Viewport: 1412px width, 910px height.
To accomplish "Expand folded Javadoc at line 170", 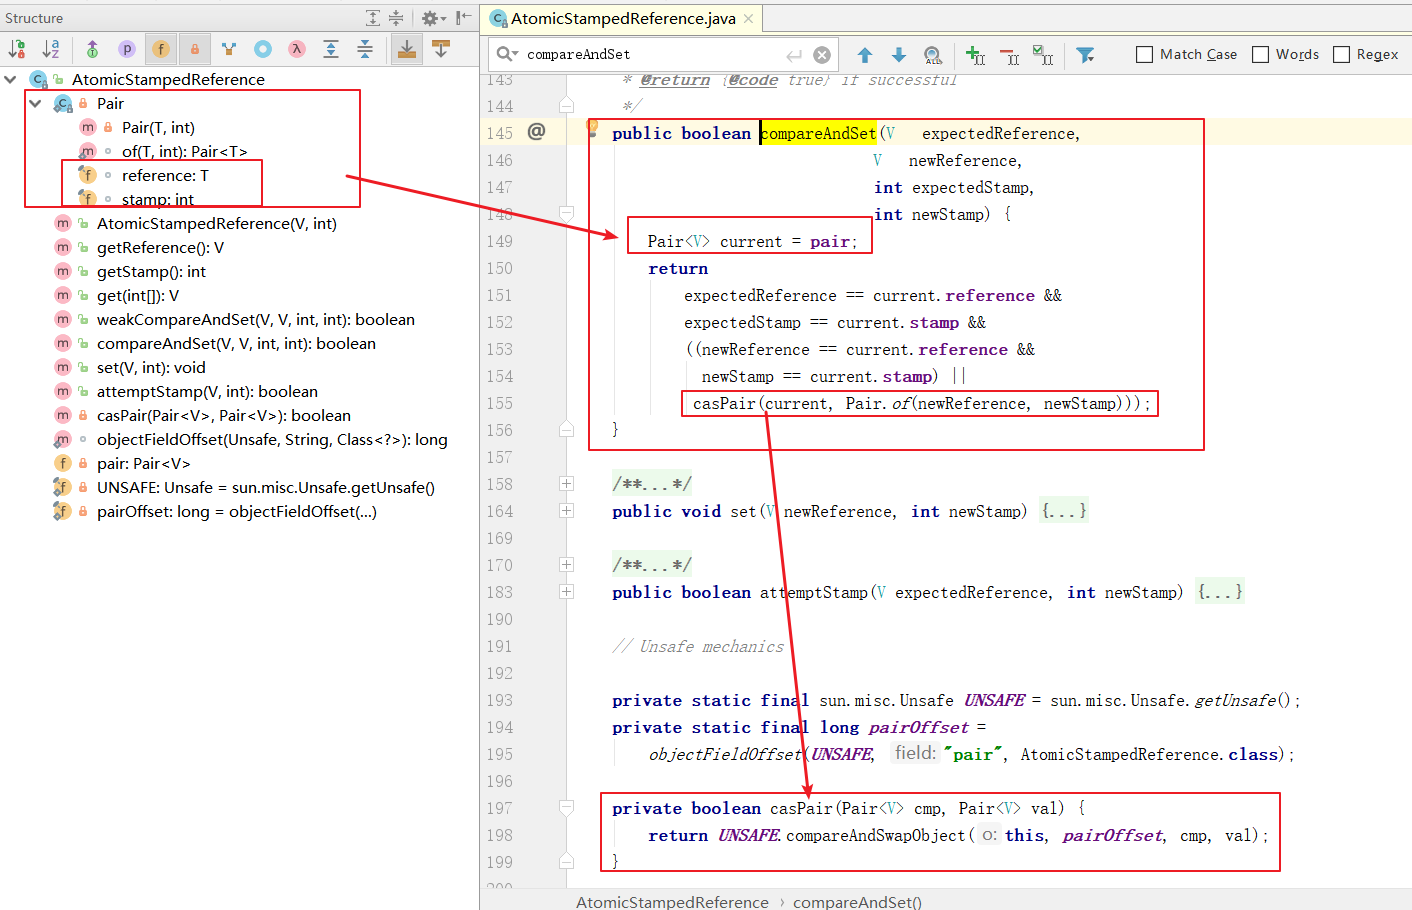I will tap(566, 565).
